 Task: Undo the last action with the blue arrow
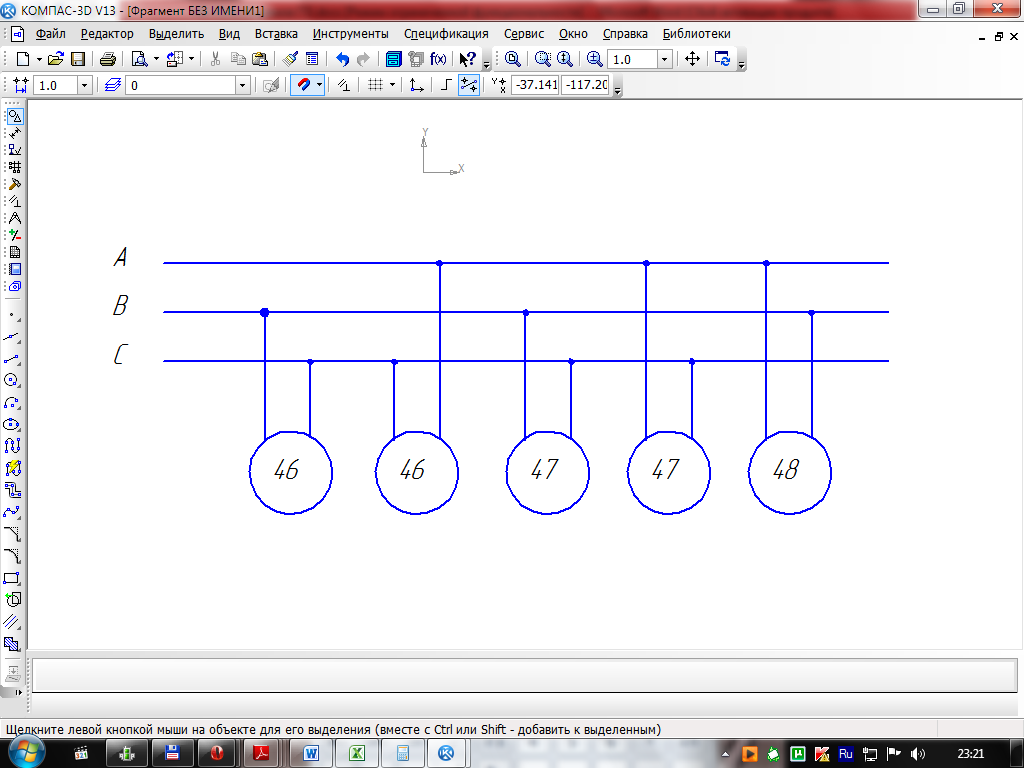tap(342, 59)
